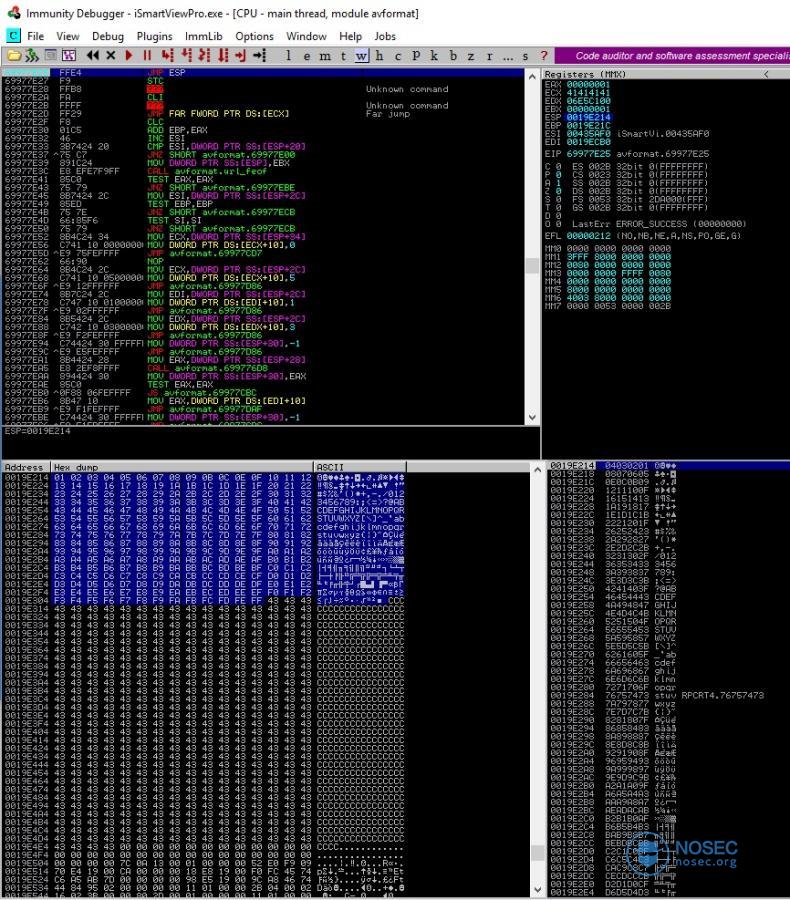790x900 pixels.
Task: Click the Step over icon
Action: coord(186,56)
